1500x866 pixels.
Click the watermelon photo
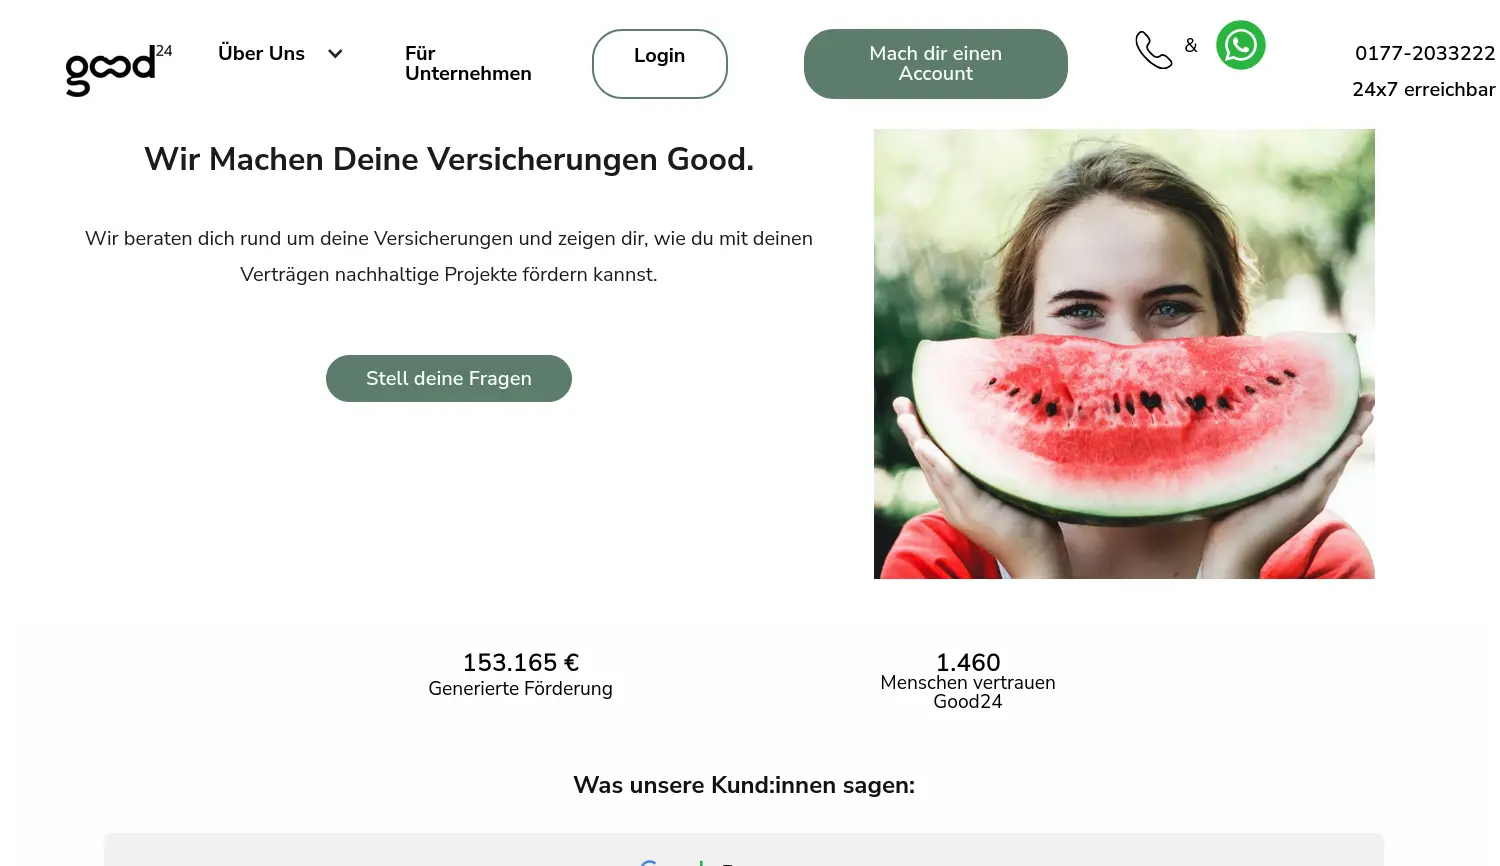pyautogui.click(x=1124, y=353)
